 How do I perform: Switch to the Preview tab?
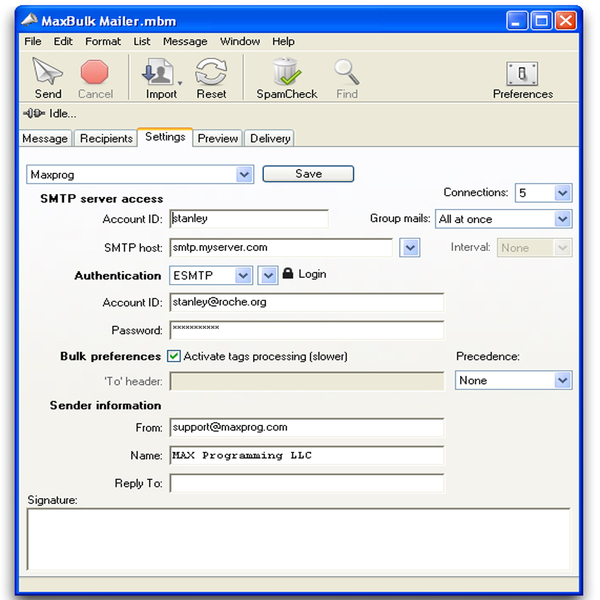pyautogui.click(x=218, y=138)
